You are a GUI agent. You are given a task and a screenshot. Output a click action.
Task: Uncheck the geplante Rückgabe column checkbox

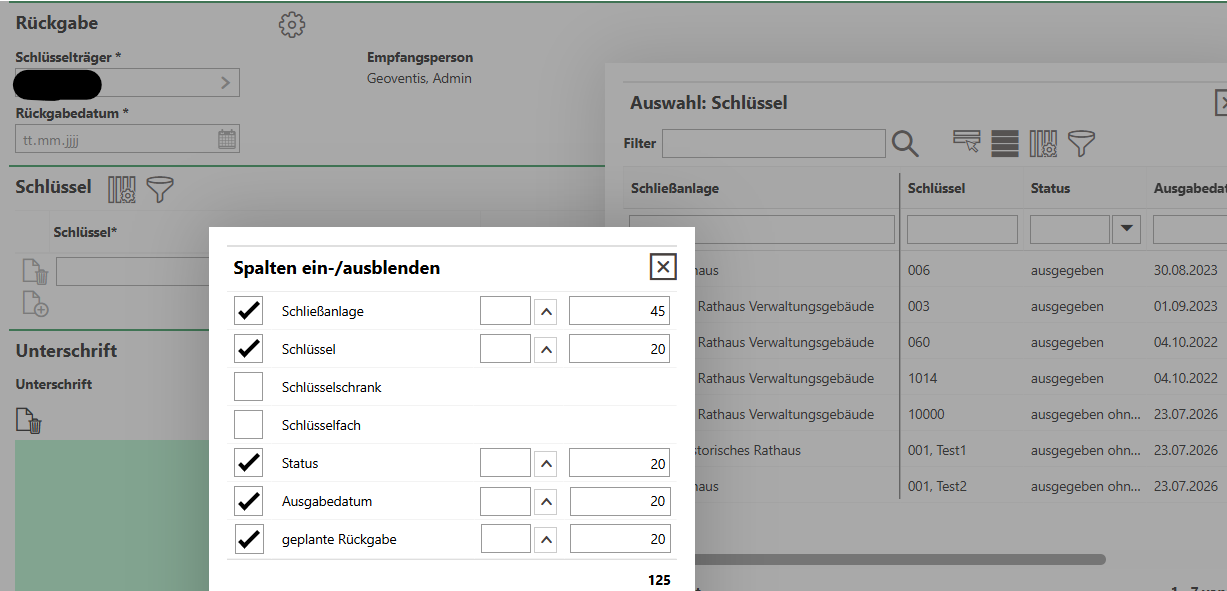click(x=248, y=539)
